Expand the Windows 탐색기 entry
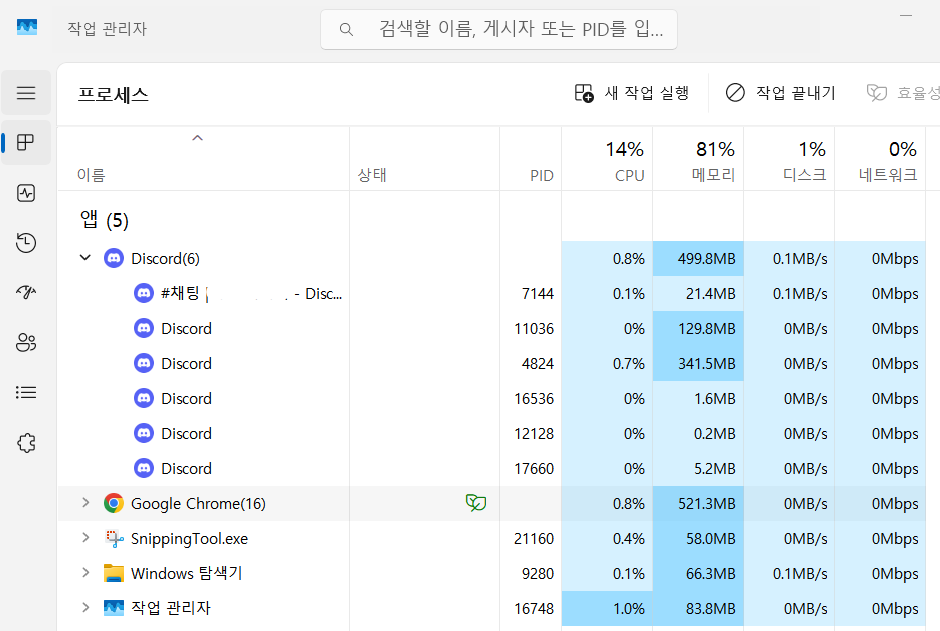Screen dimensions: 940x631 pos(85,573)
